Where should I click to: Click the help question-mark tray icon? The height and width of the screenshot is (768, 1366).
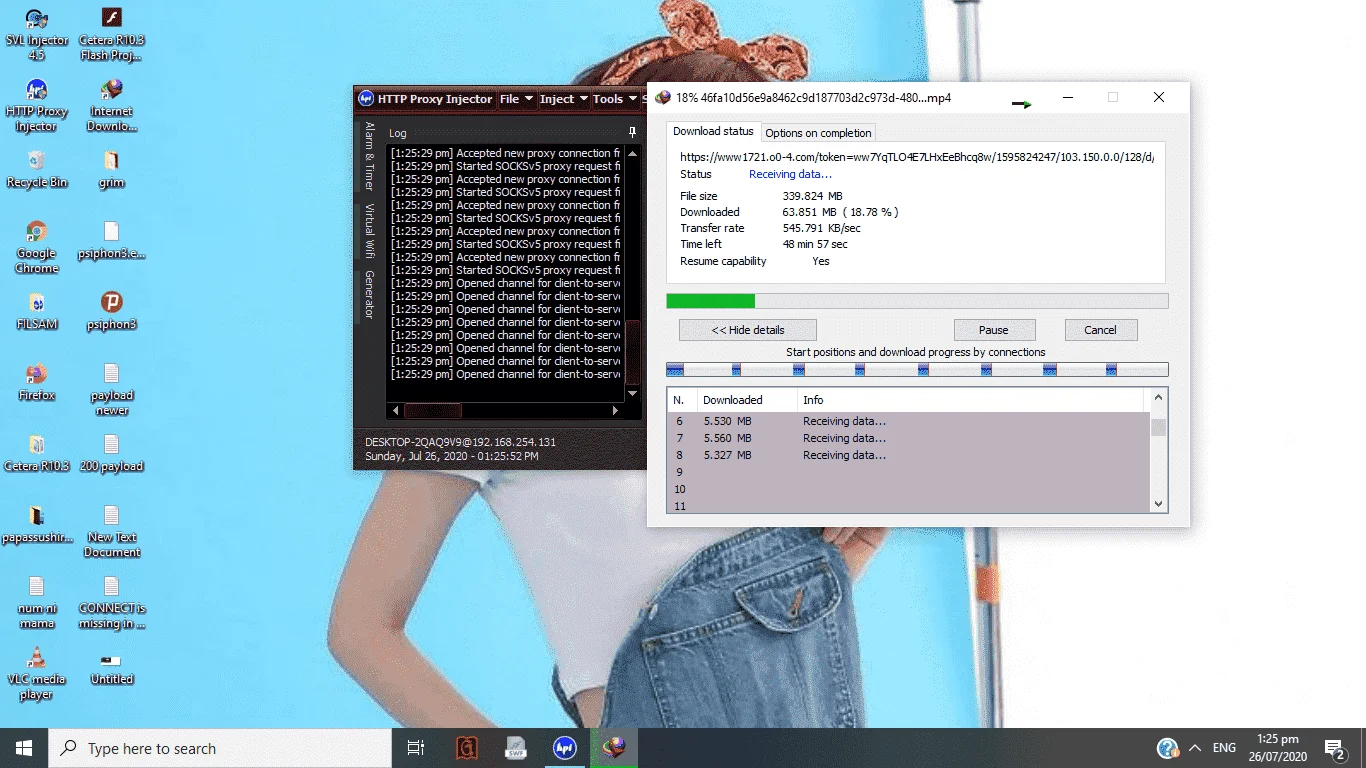click(1167, 748)
